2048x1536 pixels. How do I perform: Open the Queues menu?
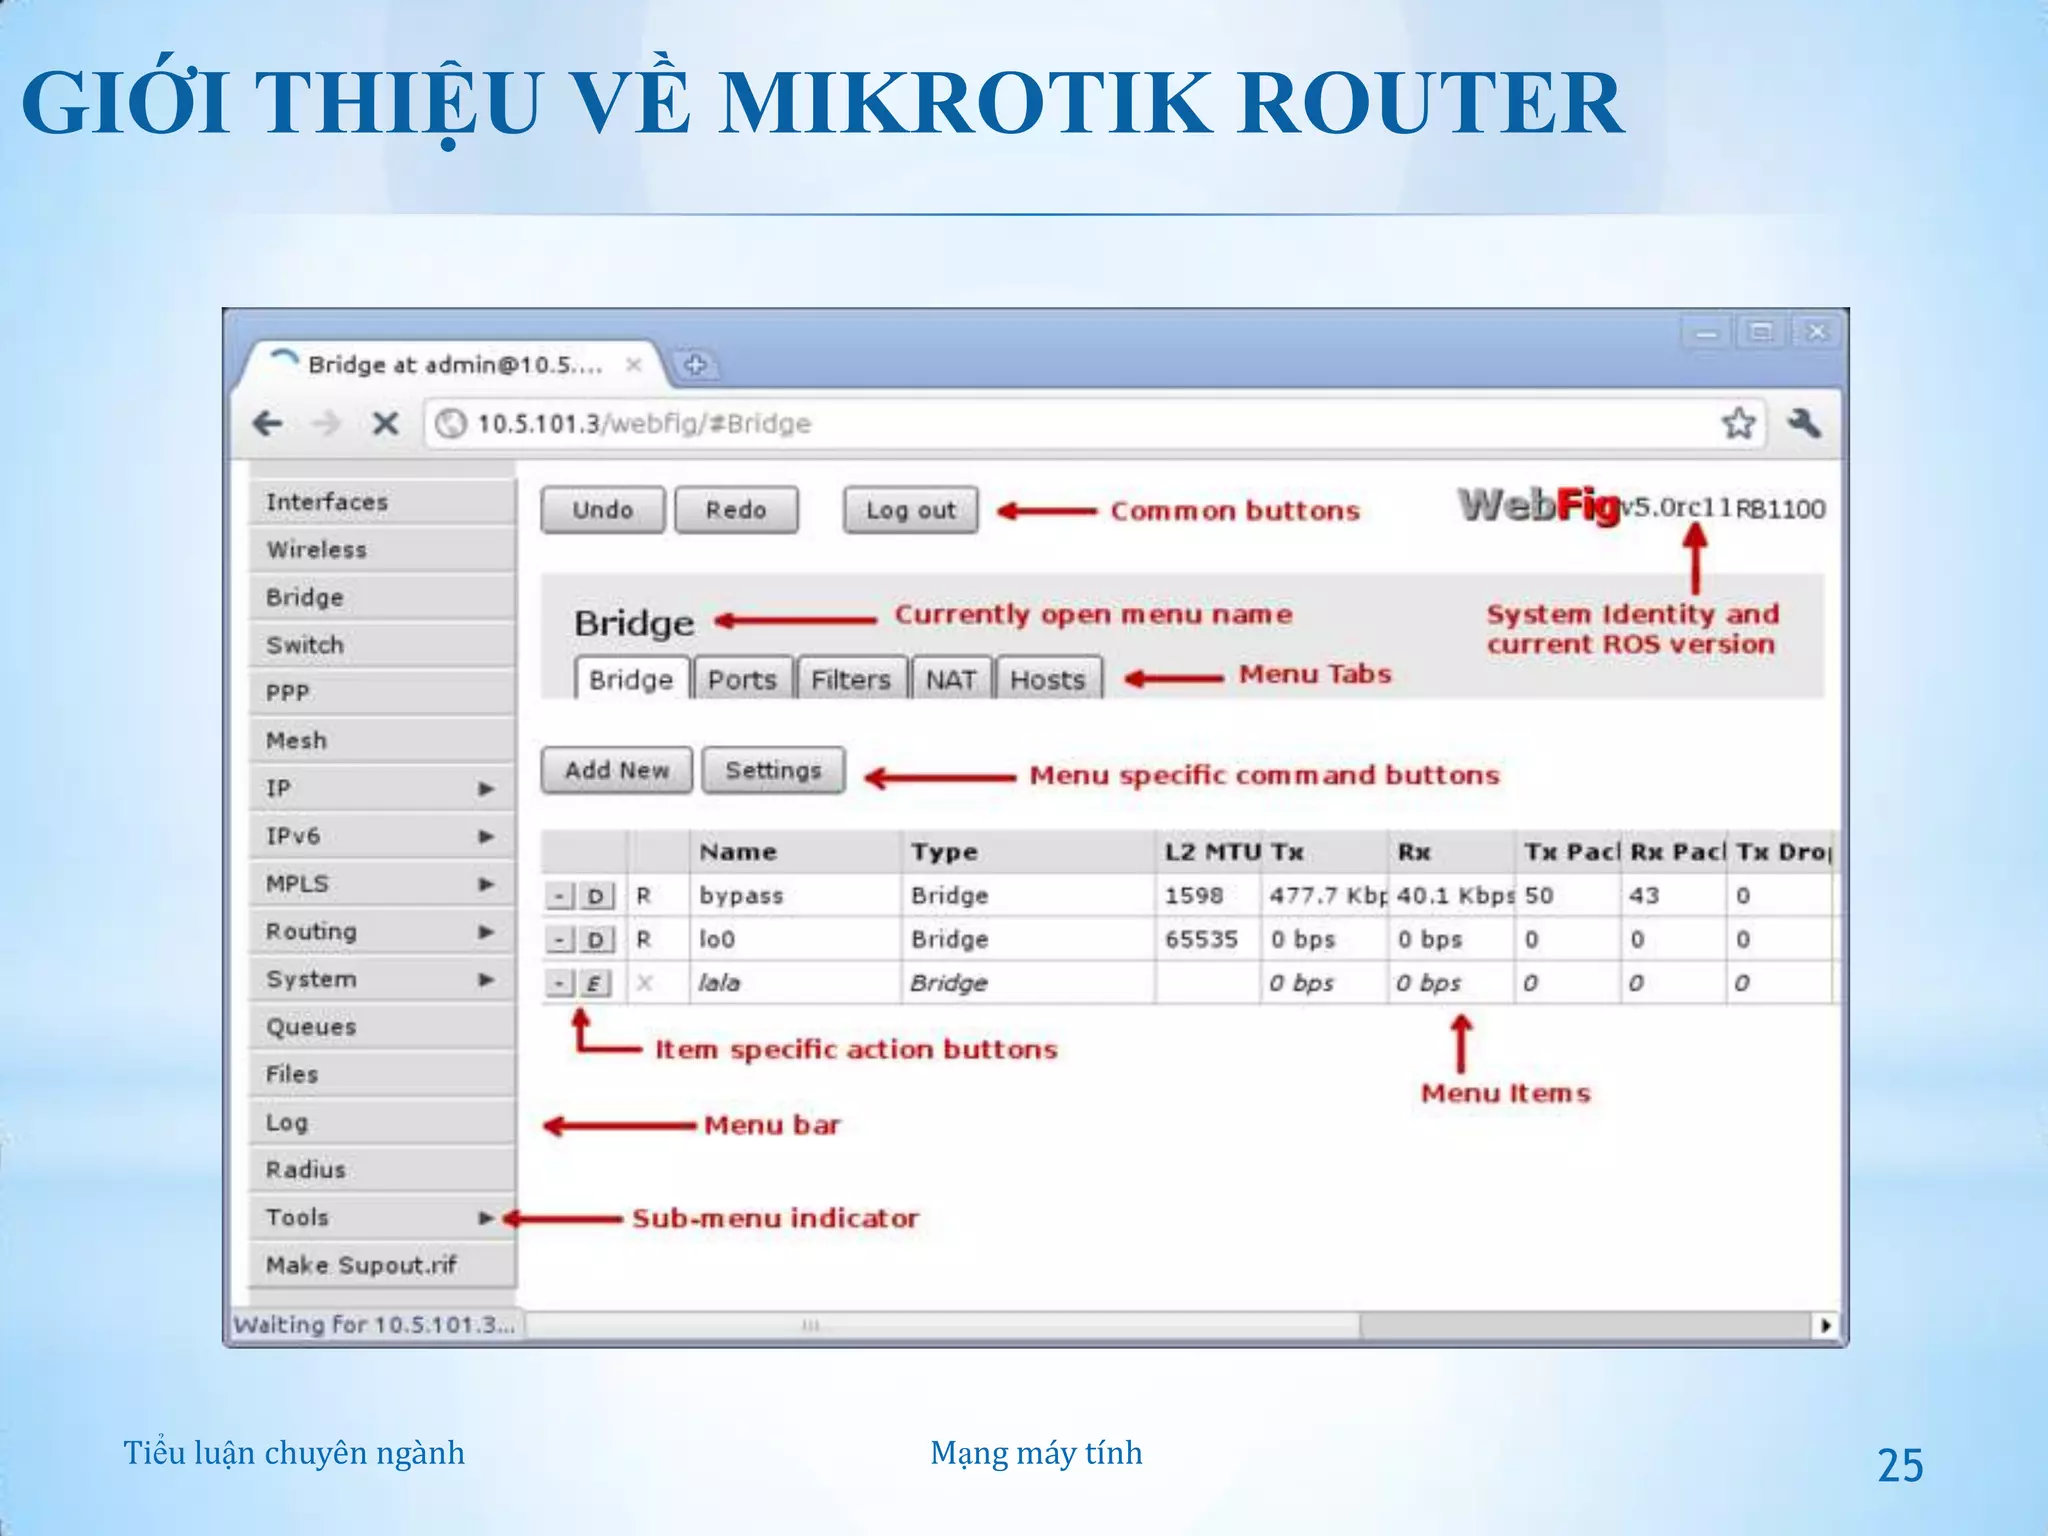click(x=382, y=1027)
